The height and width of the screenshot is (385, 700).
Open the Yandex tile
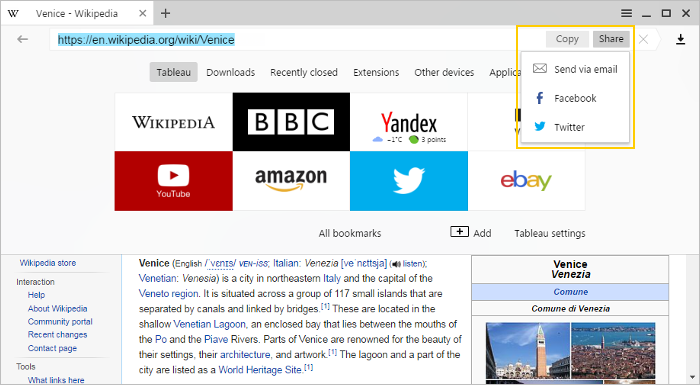click(409, 122)
